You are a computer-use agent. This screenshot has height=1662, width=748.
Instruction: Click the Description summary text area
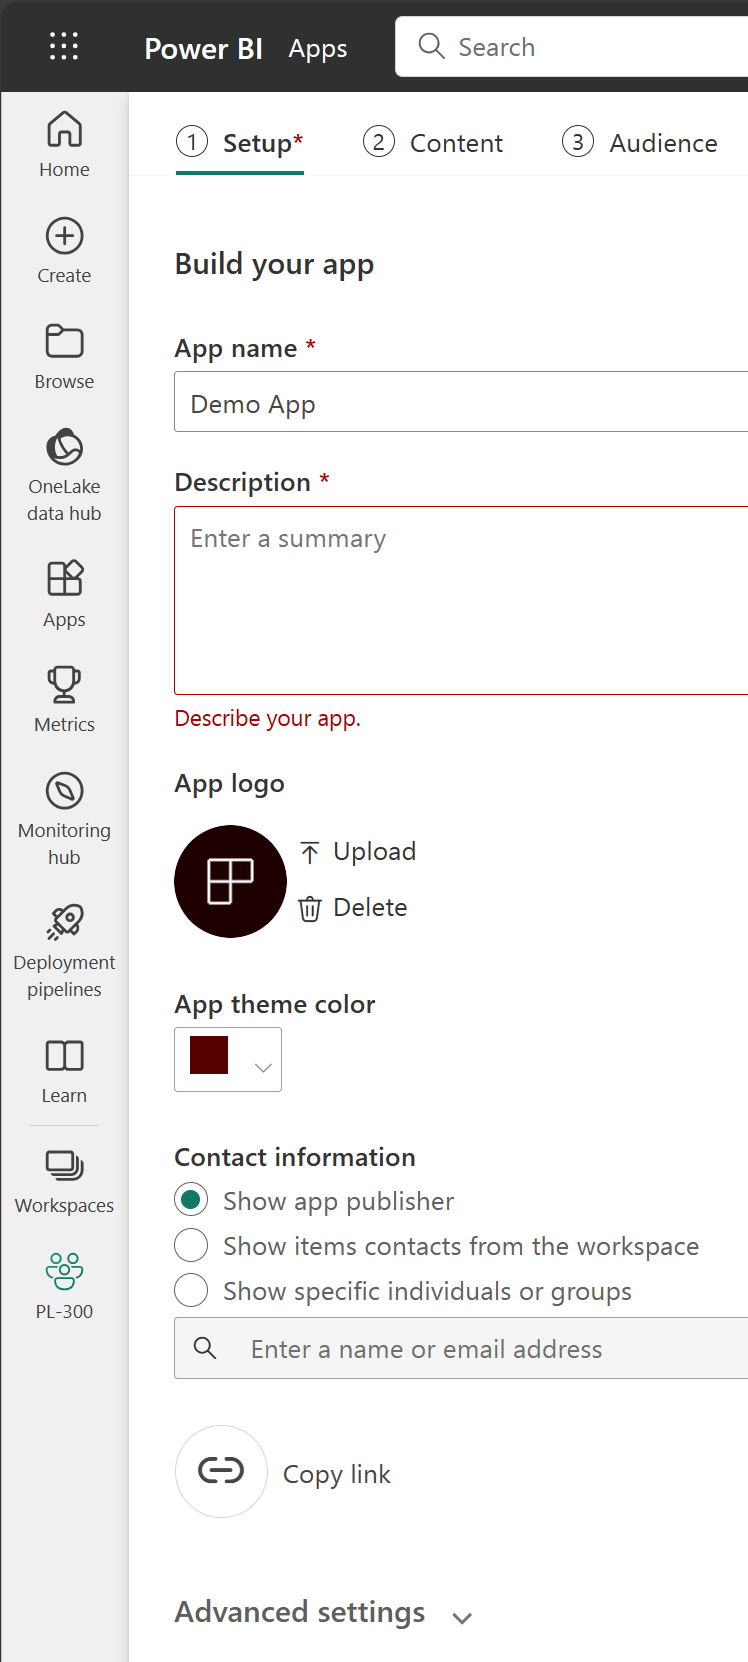pyautogui.click(x=461, y=600)
